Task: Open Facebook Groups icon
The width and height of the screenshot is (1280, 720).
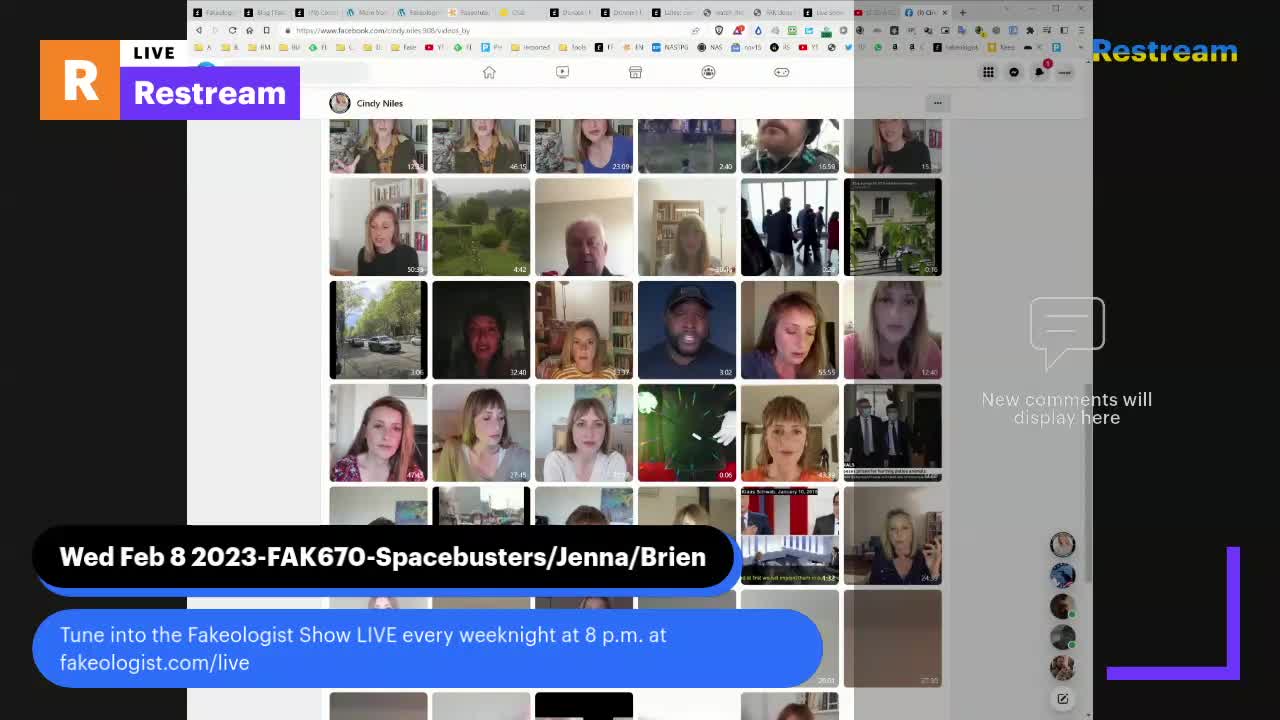Action: click(708, 72)
